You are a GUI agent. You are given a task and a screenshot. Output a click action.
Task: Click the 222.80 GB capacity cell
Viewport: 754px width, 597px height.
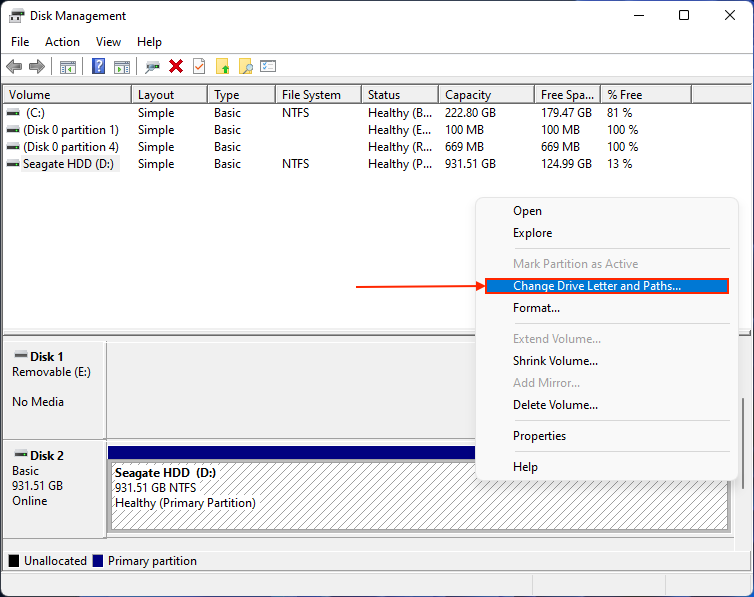(x=470, y=113)
